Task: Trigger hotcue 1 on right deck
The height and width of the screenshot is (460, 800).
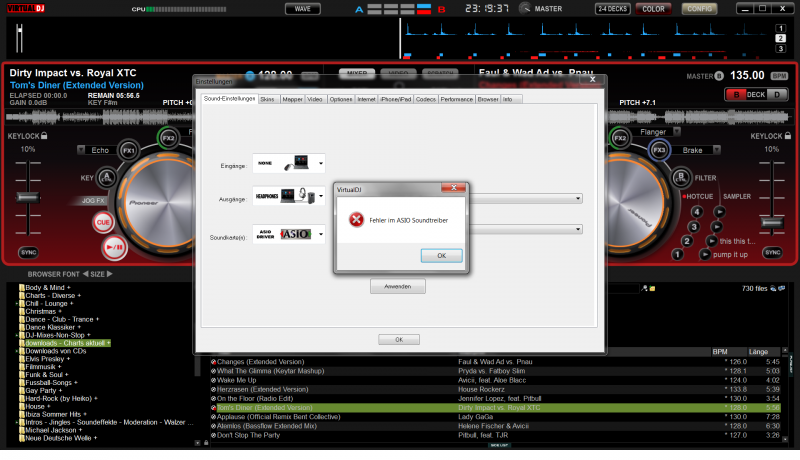Action: click(677, 254)
